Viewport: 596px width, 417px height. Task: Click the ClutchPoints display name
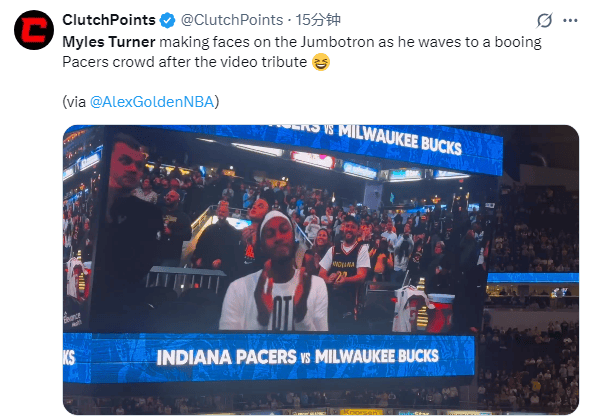click(x=109, y=20)
